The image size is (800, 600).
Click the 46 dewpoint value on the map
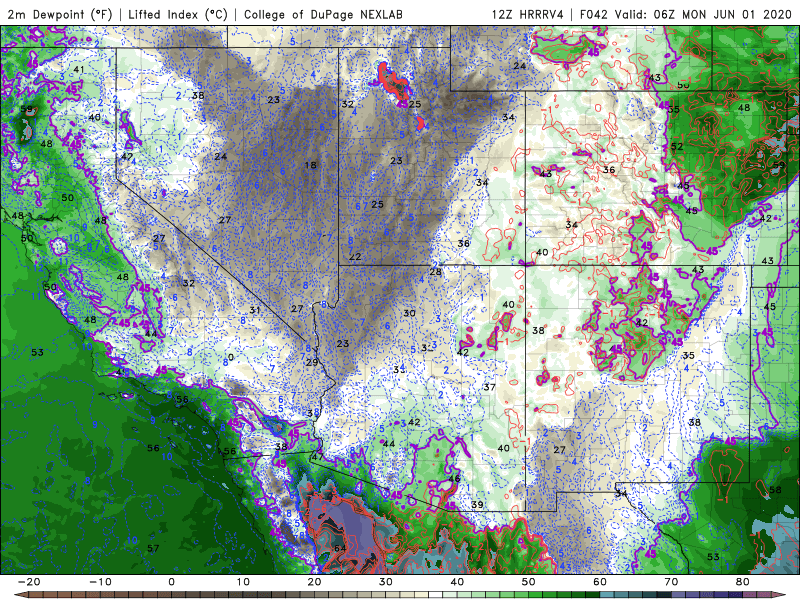tap(454, 479)
